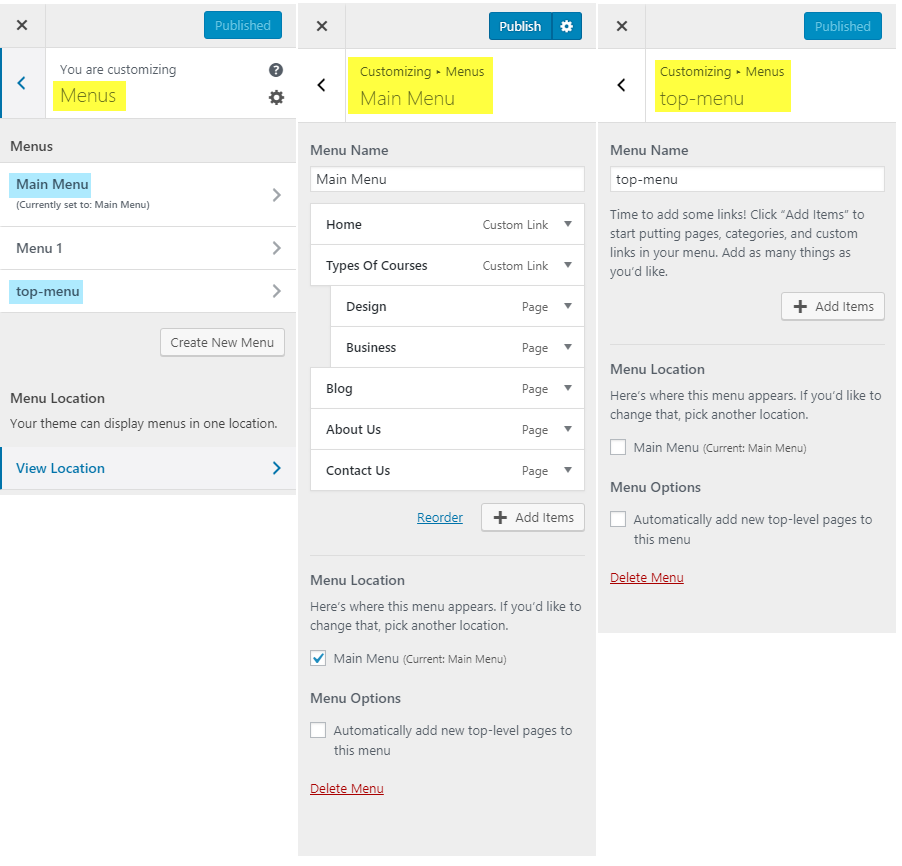Viewport: 902px width, 866px height.
Task: Click the Create New Menu button
Action: pyautogui.click(x=222, y=342)
